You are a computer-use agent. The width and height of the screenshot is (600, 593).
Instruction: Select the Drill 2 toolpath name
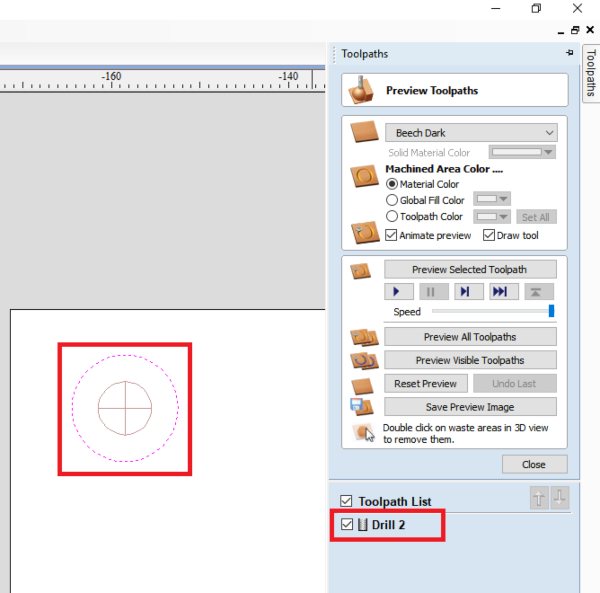pyautogui.click(x=388, y=525)
